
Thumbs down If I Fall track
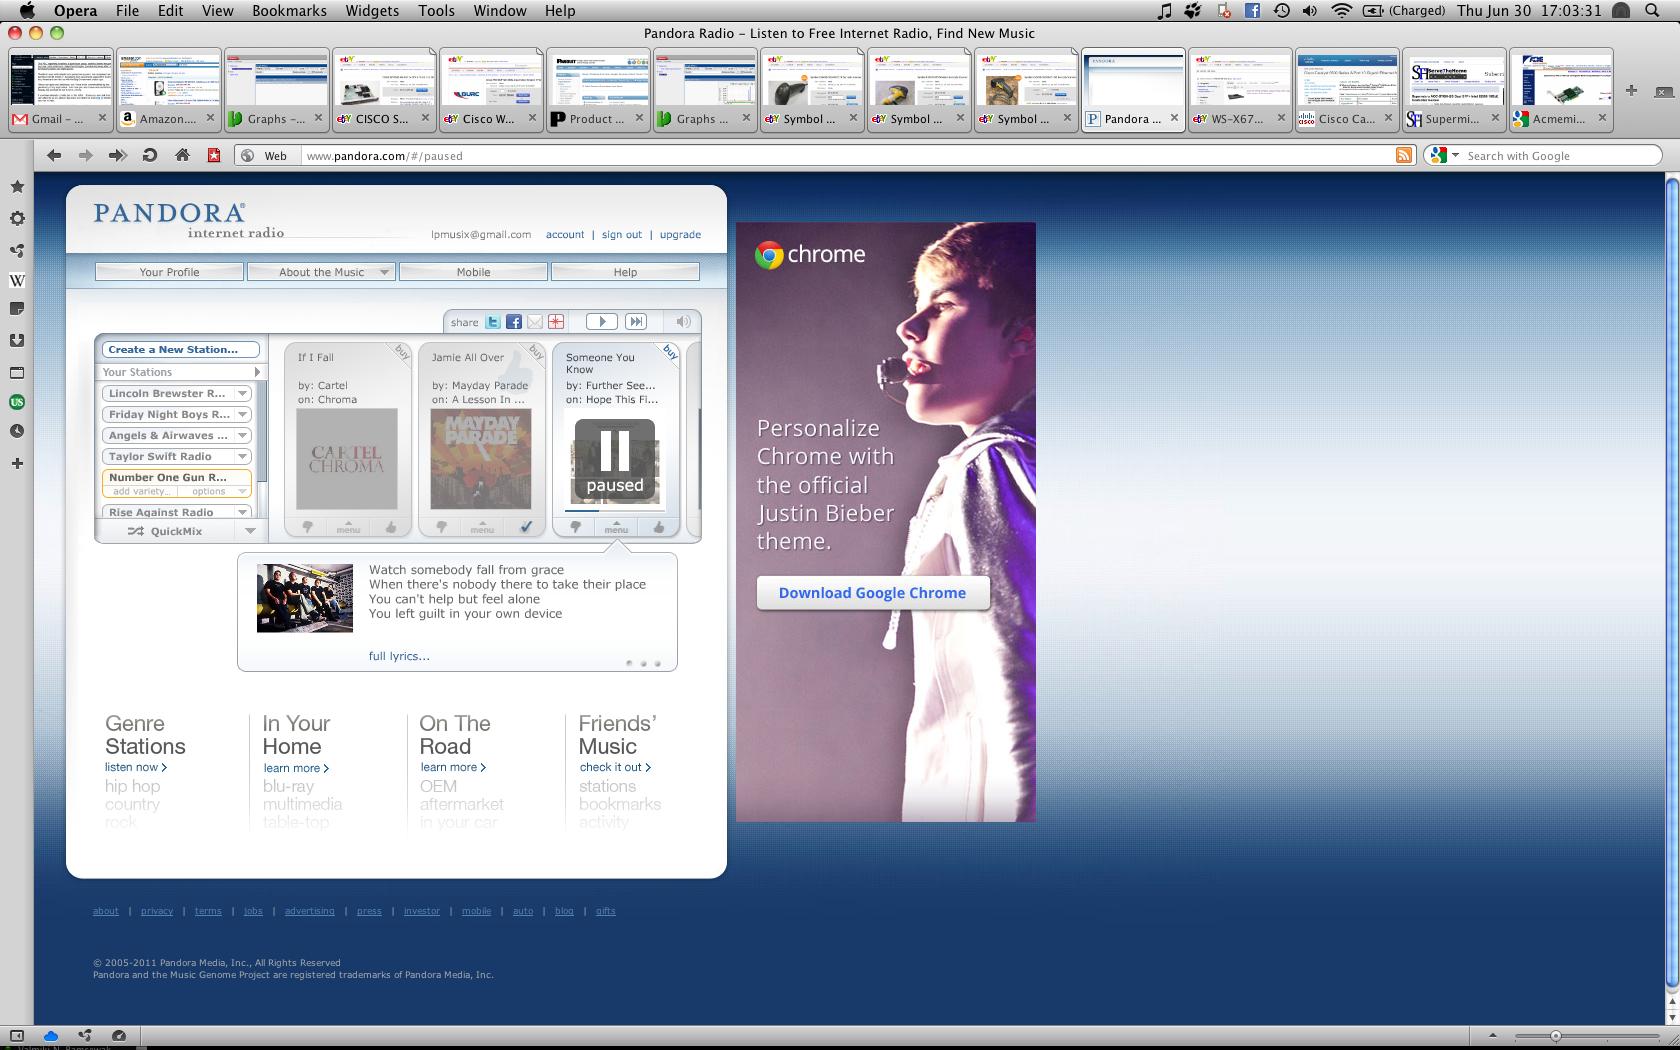coord(307,527)
